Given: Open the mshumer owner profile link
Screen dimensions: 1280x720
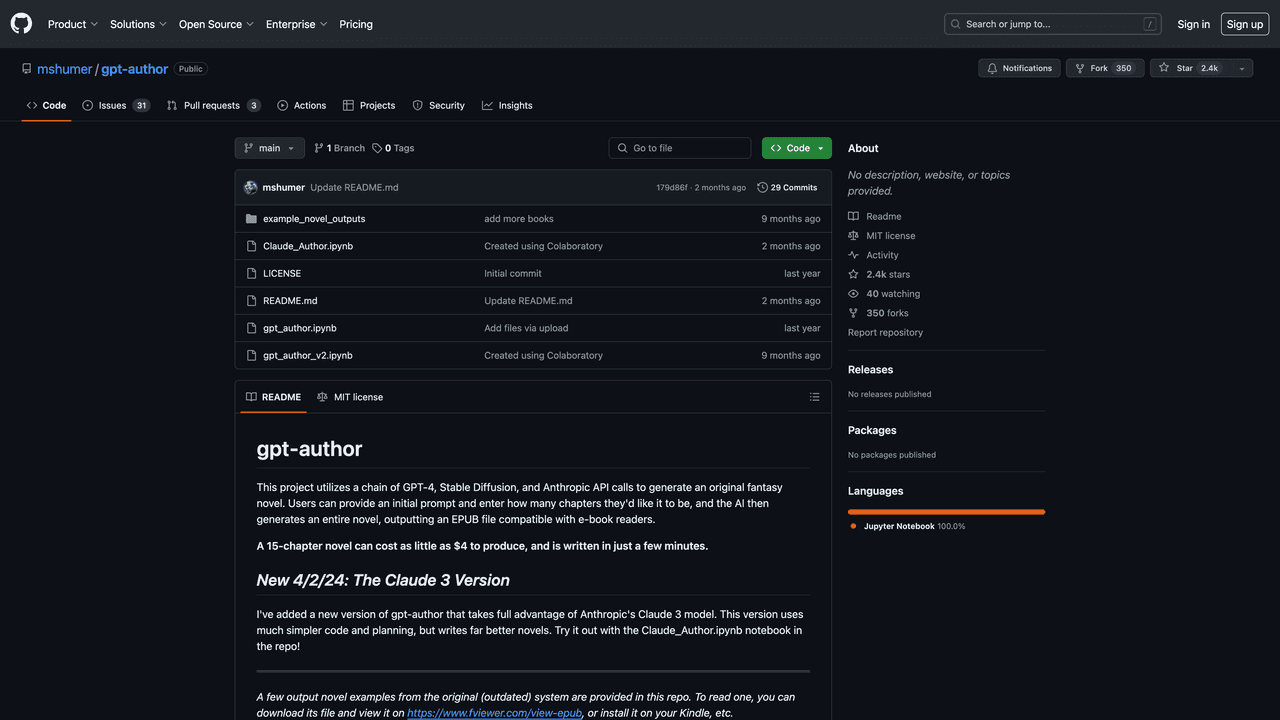Looking at the screenshot, I should click(x=65, y=69).
